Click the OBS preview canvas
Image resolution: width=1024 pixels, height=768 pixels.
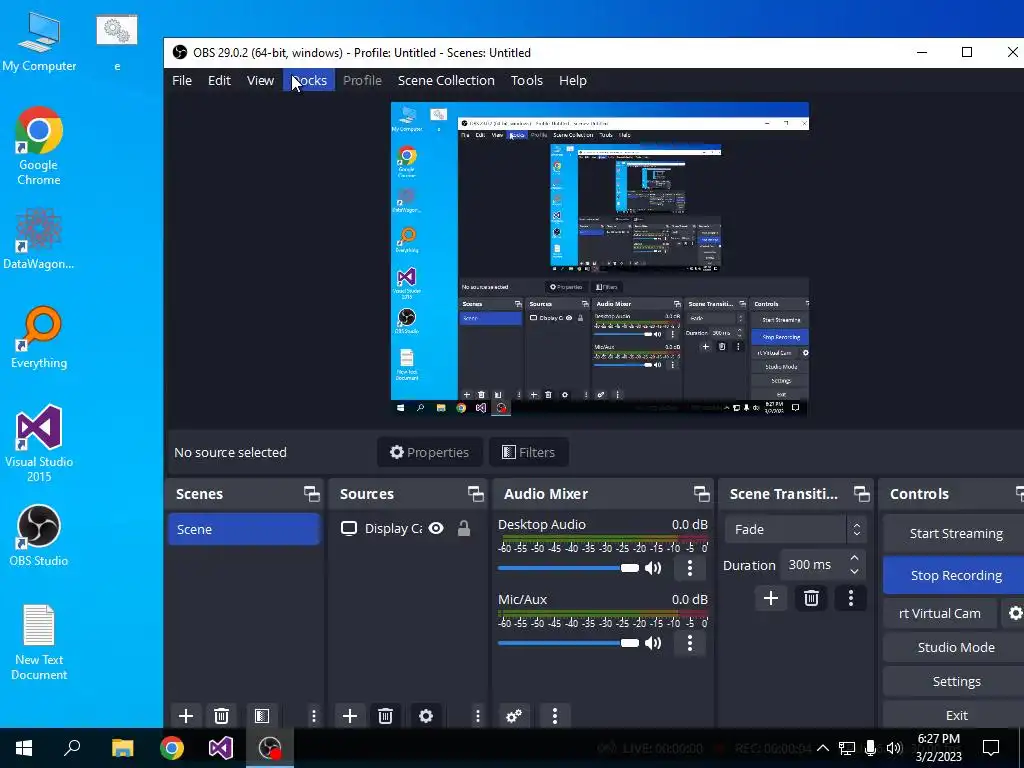[x=600, y=259]
